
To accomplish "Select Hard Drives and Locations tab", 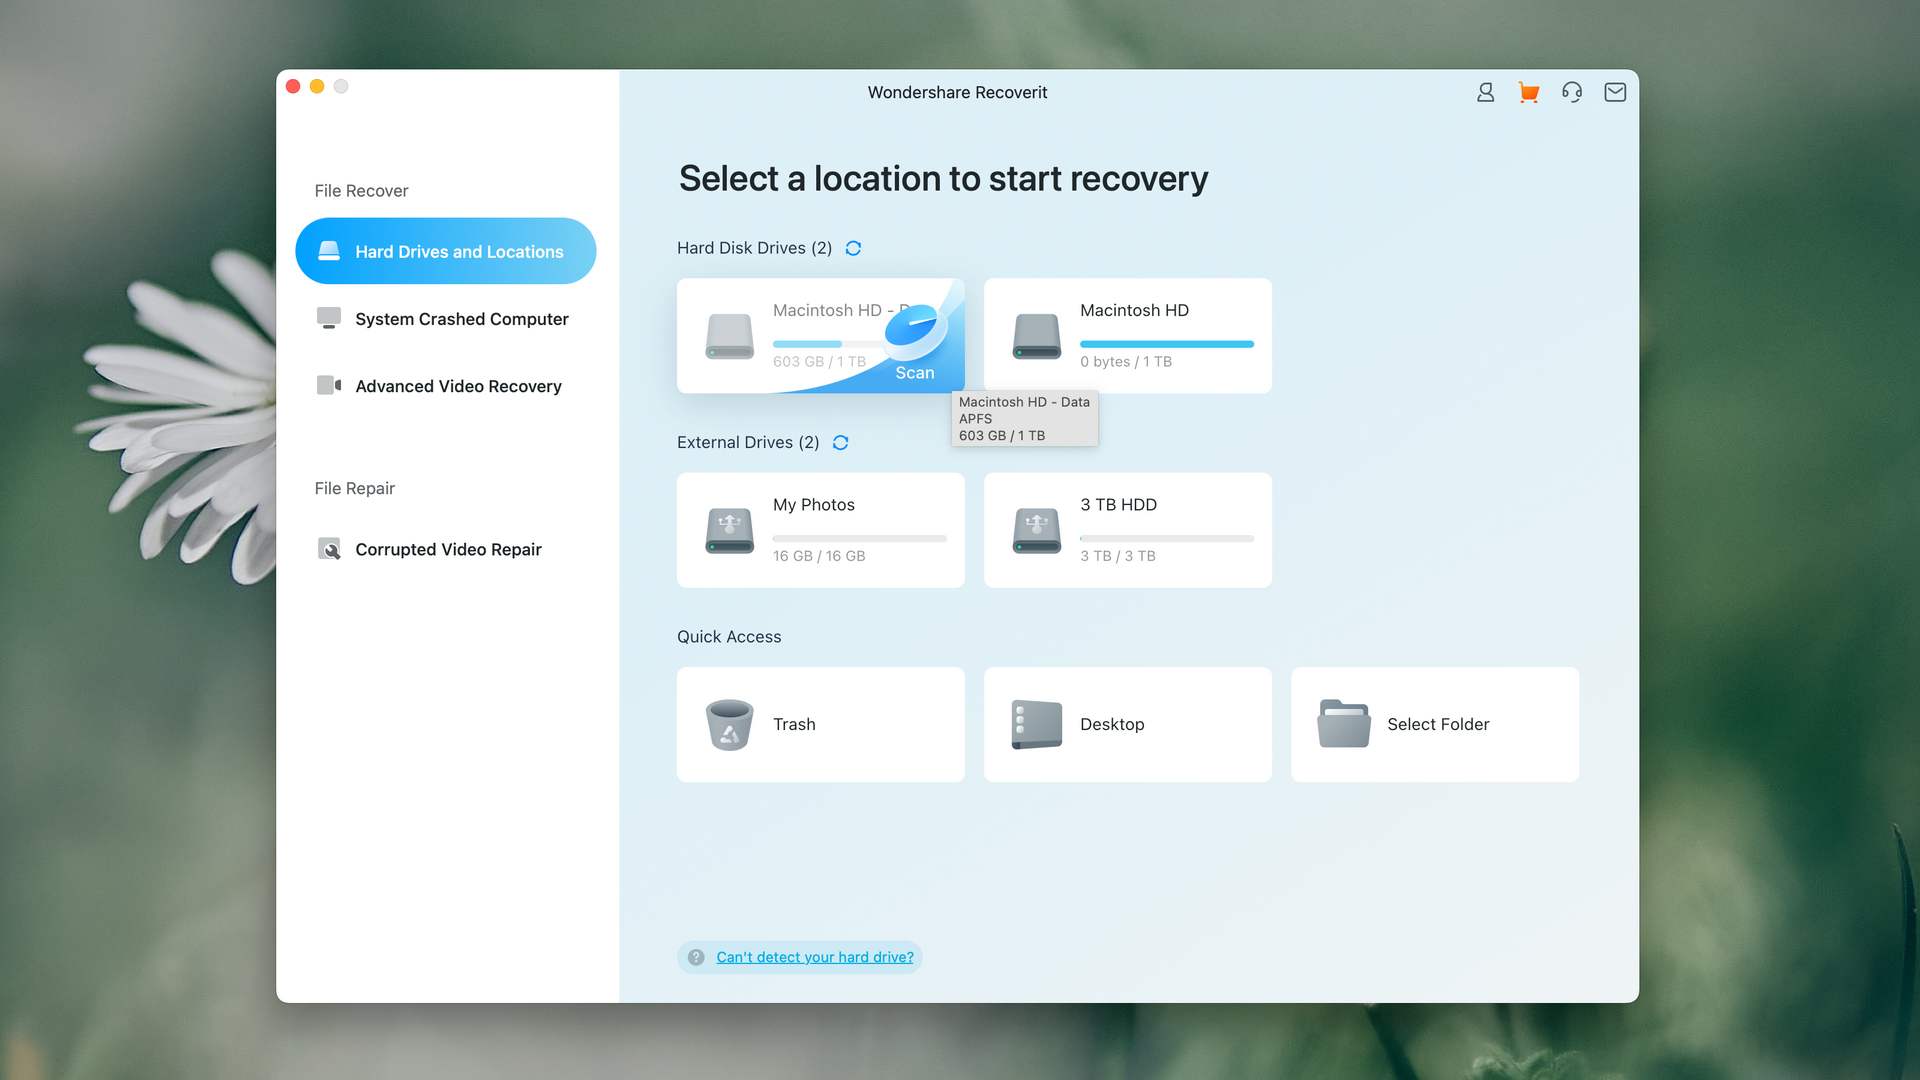I will 446,251.
